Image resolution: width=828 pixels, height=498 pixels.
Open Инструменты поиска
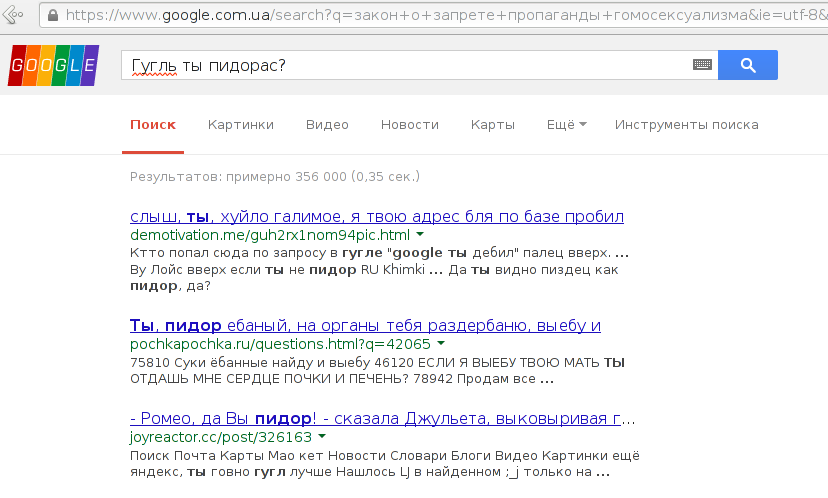(686, 125)
